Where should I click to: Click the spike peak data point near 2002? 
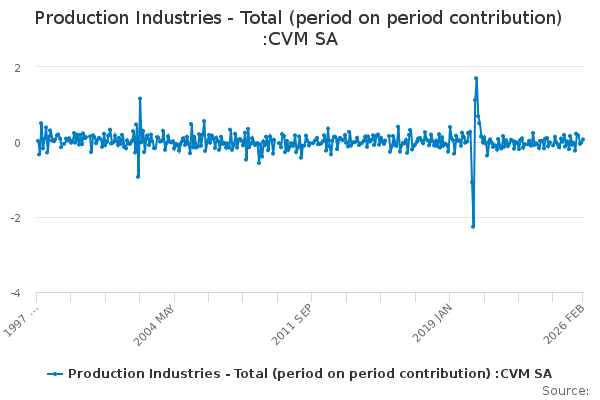click(x=140, y=98)
